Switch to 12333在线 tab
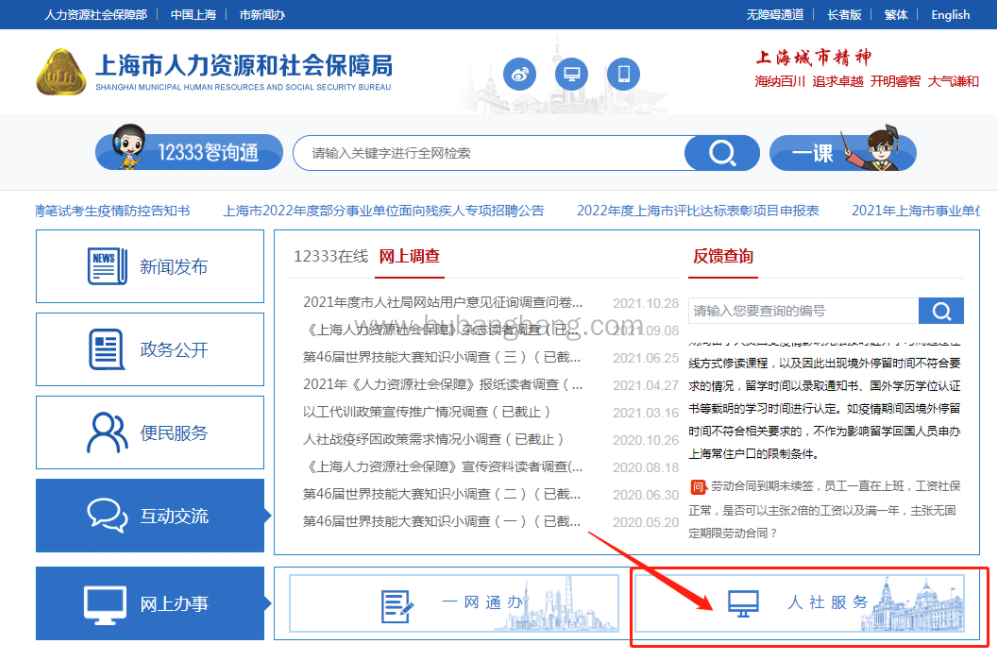Screen dimensions: 997x656 click(x=330, y=256)
